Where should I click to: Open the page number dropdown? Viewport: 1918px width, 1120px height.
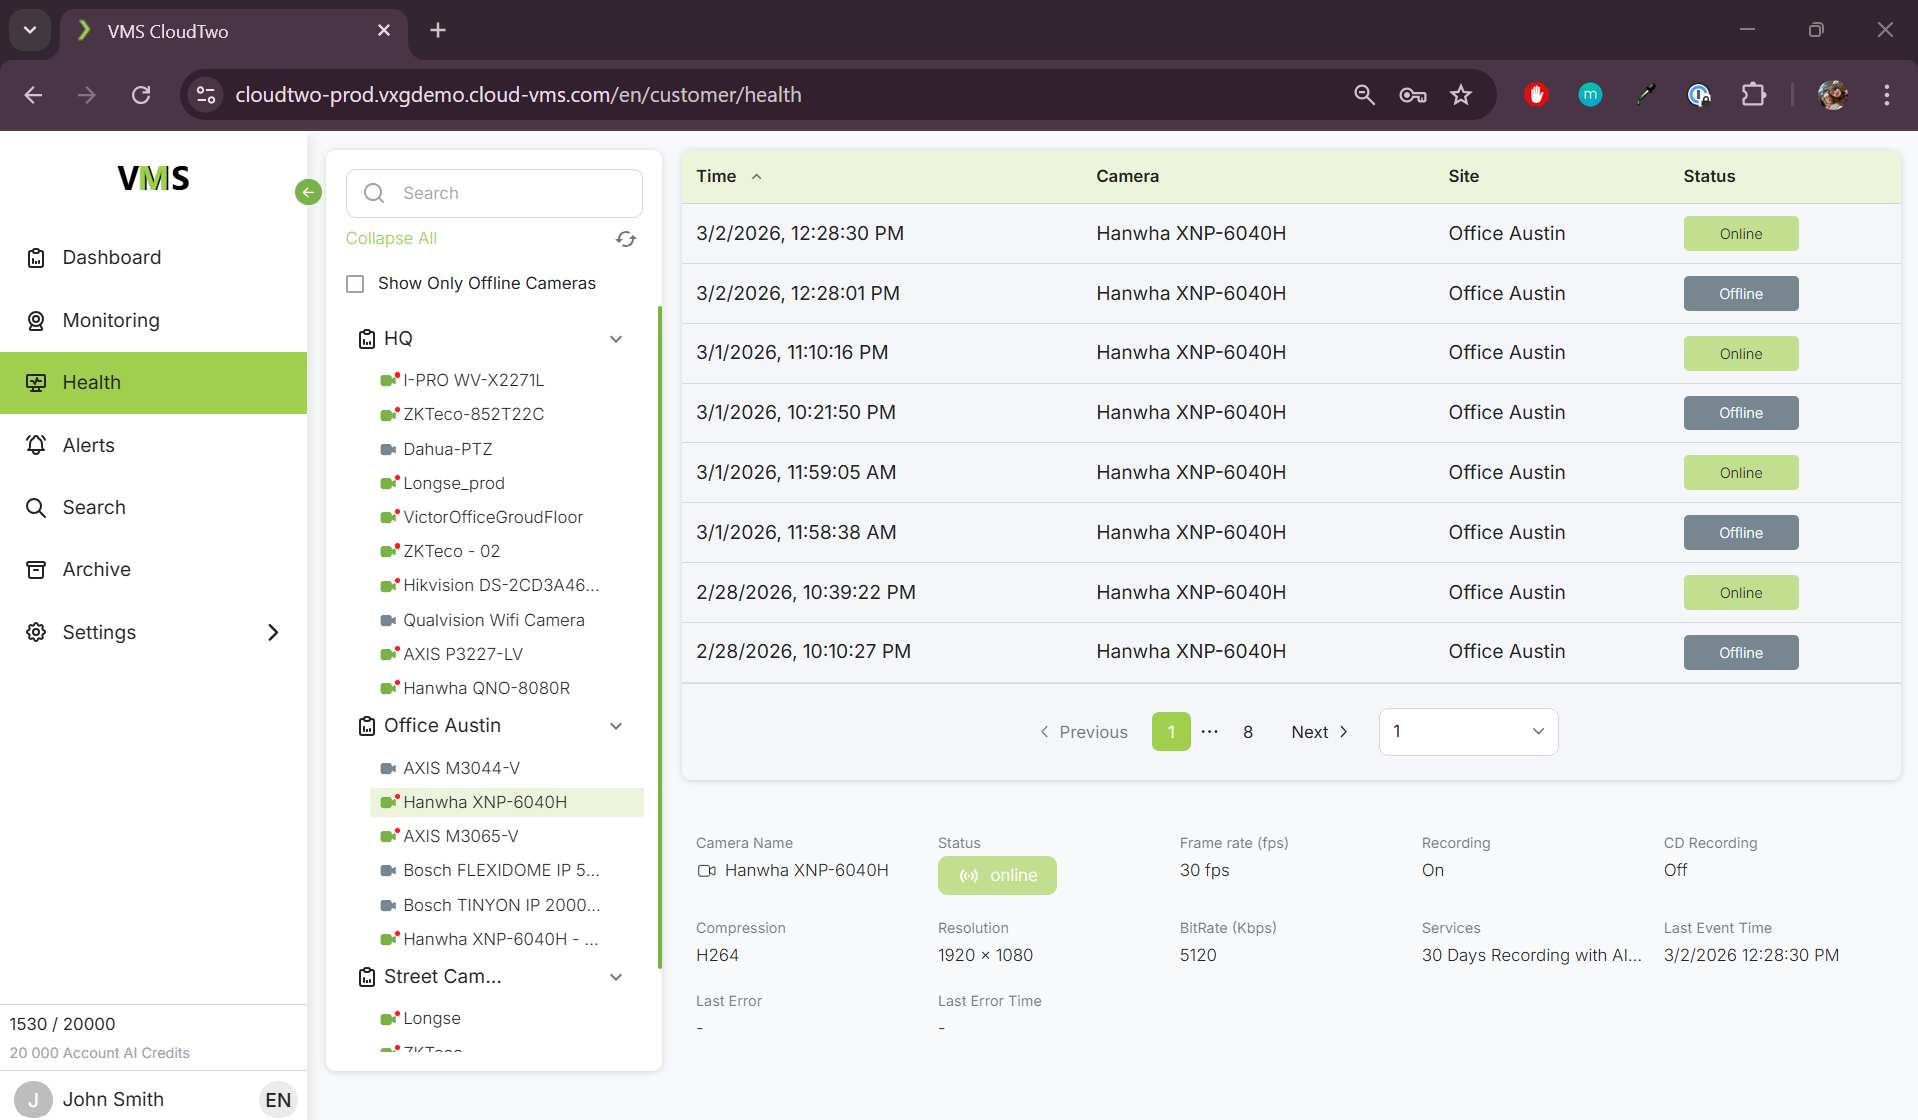[x=1467, y=732]
